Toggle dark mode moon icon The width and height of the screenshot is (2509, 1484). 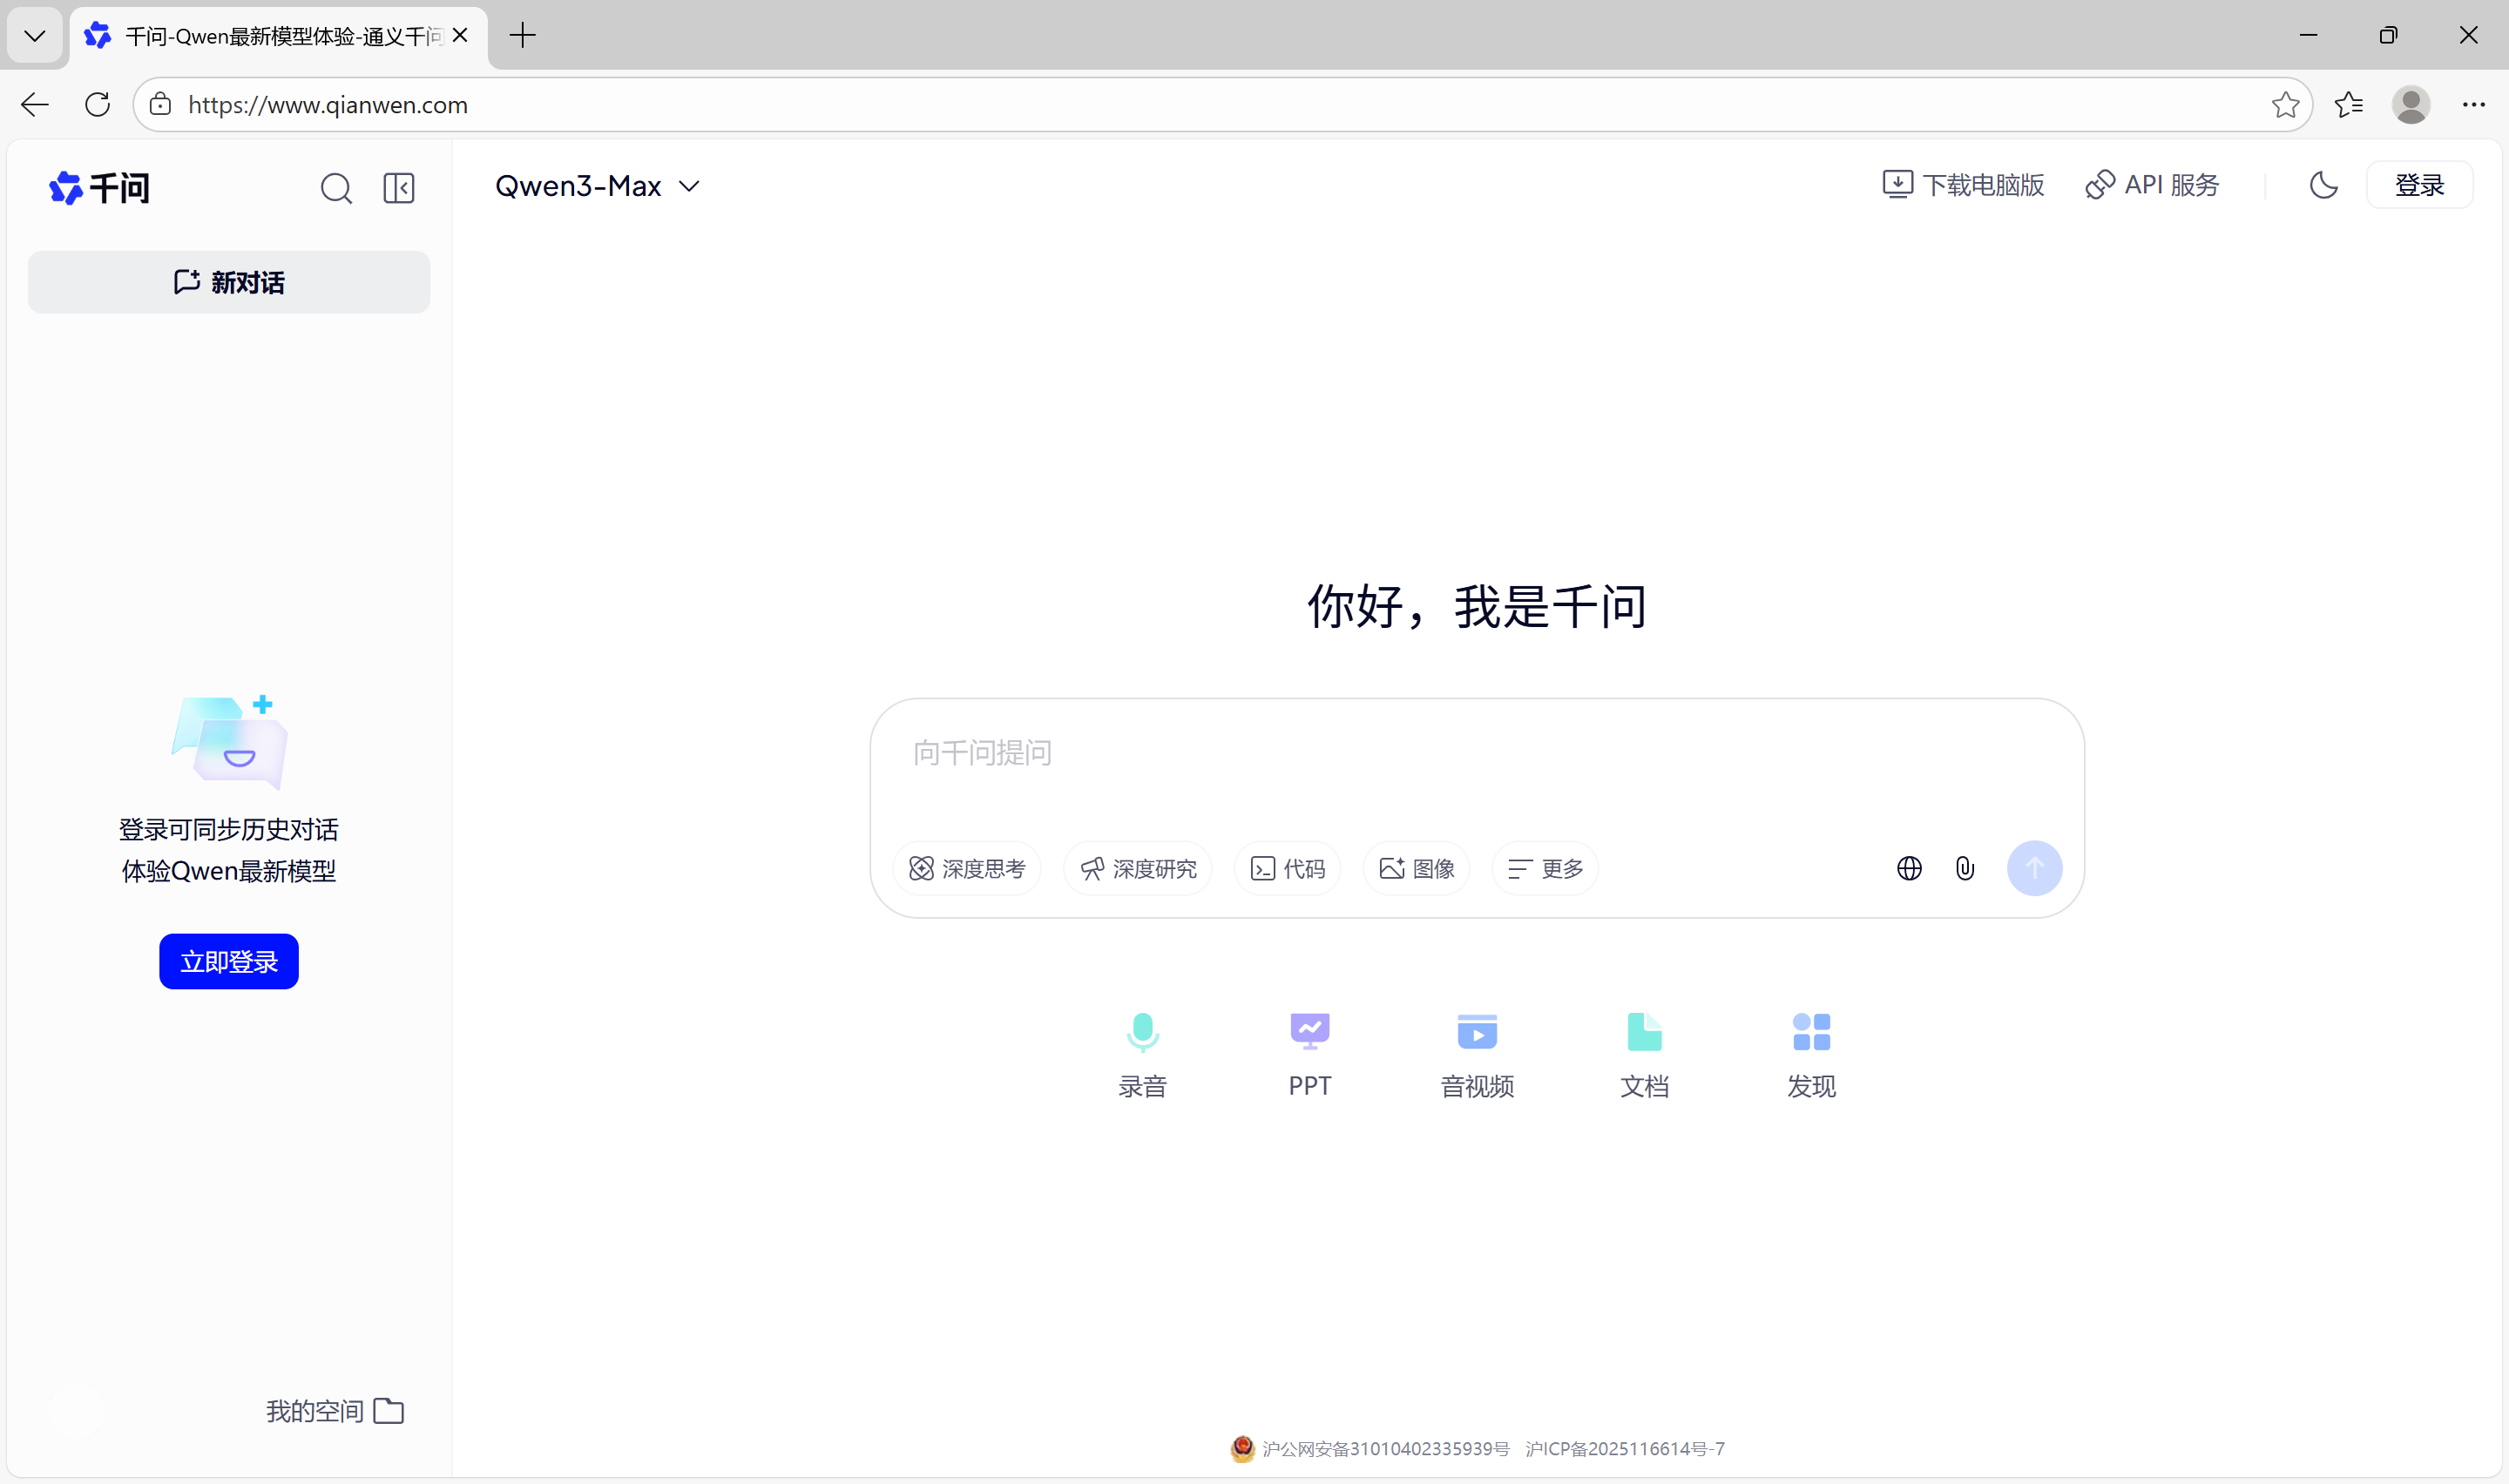click(x=2323, y=185)
